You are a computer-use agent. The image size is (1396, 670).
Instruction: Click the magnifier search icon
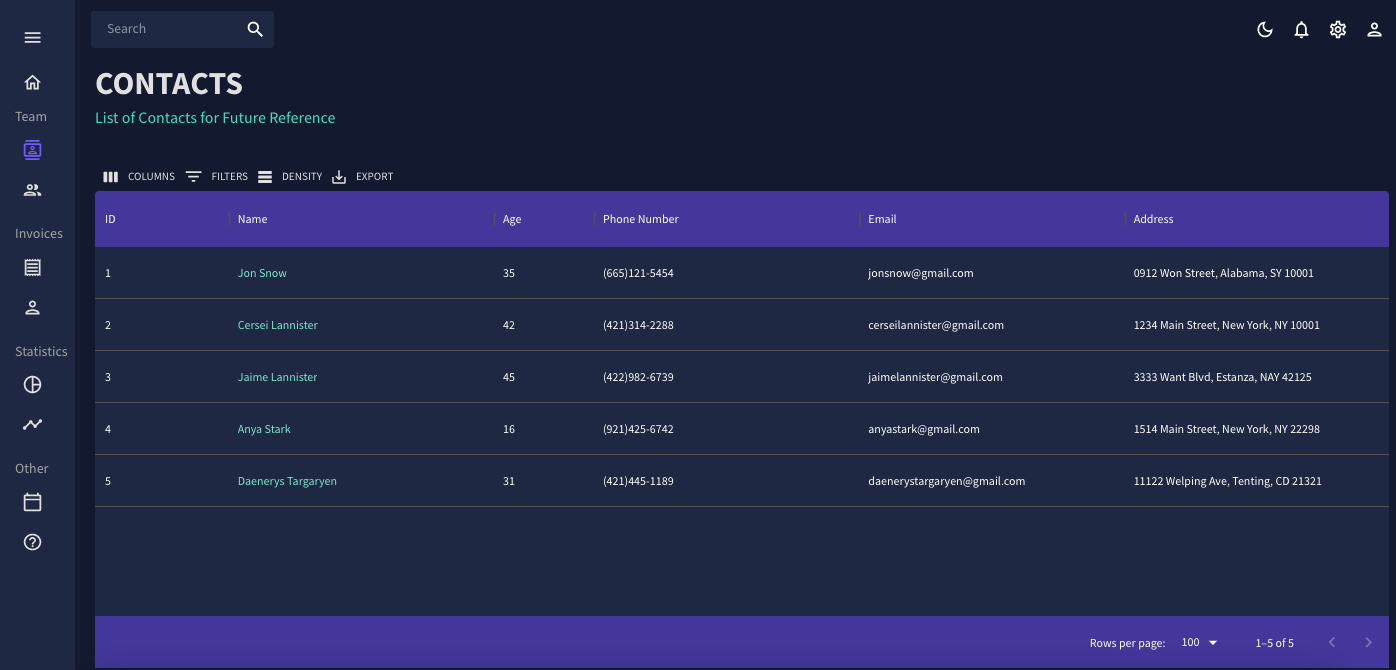tap(255, 29)
